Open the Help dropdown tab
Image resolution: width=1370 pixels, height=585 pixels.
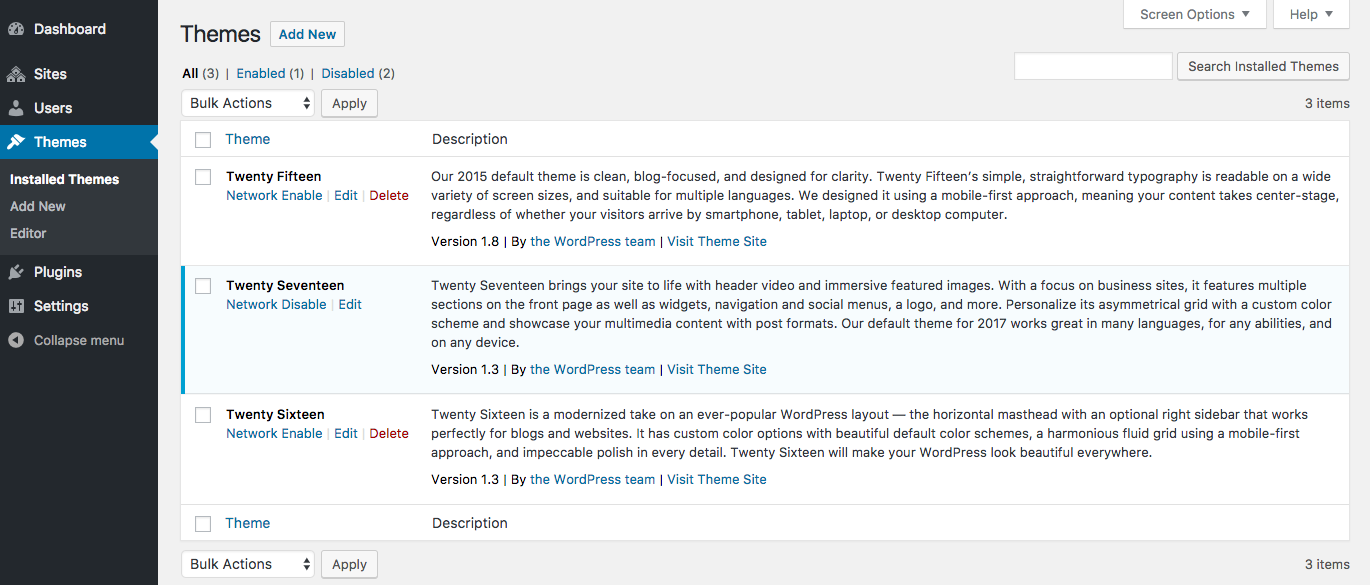(1310, 14)
